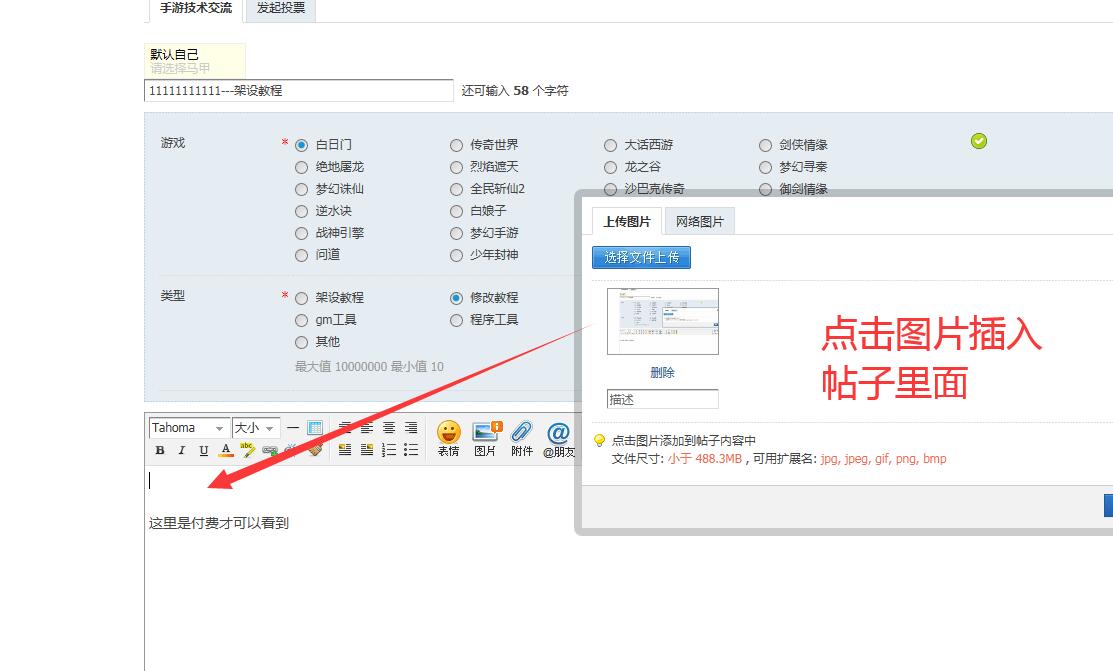Click the 图片 image insert icon
Viewport: 1113px width, 671px height.
(486, 438)
